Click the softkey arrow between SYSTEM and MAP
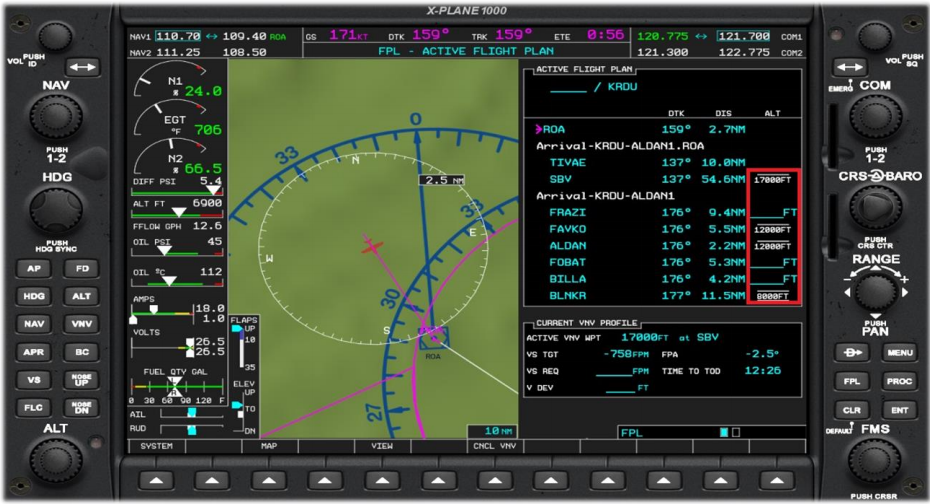Image resolution: width=930 pixels, height=504 pixels. (212, 480)
